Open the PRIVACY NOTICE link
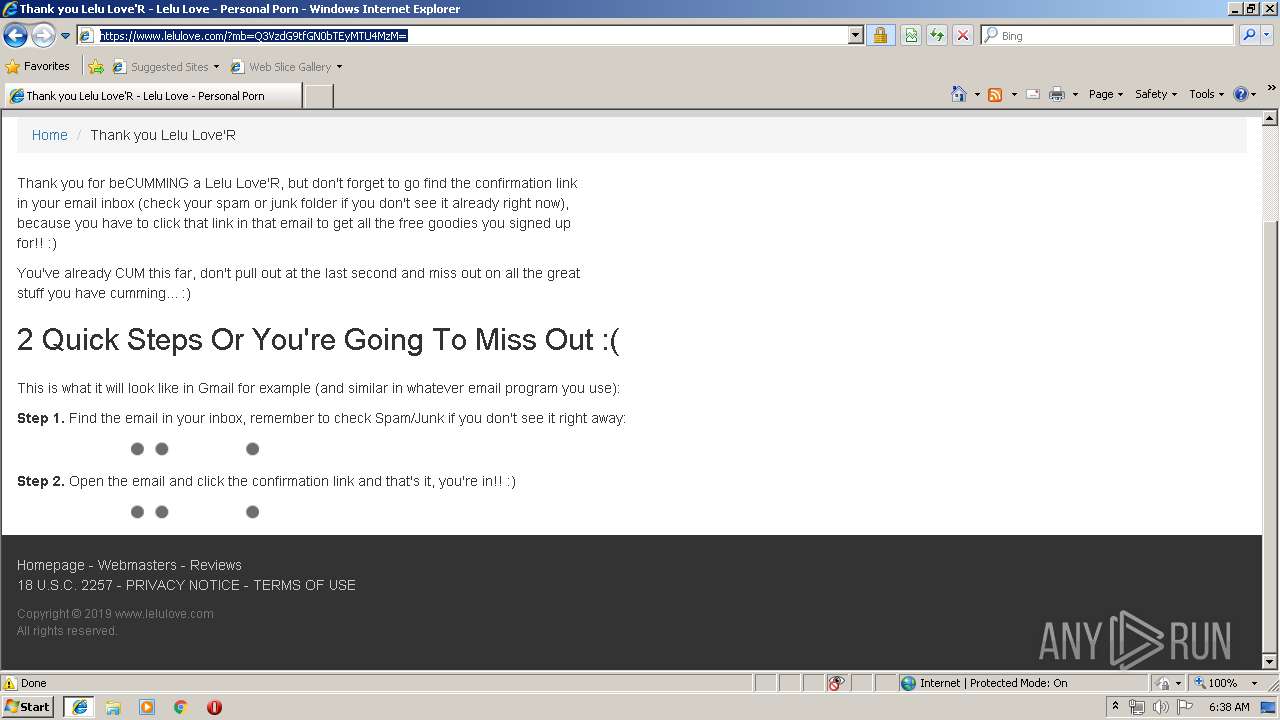 (x=183, y=585)
